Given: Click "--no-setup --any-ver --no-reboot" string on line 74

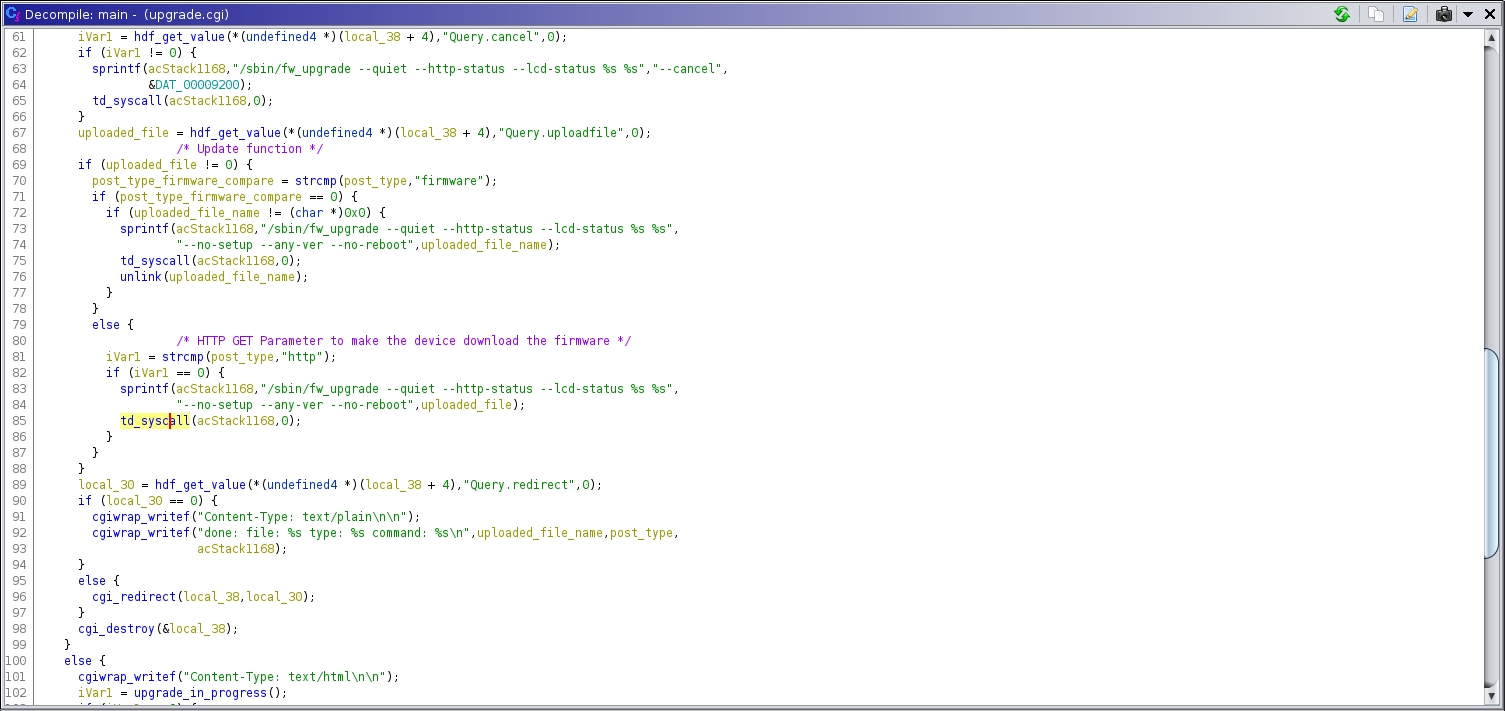Looking at the screenshot, I should 295,245.
